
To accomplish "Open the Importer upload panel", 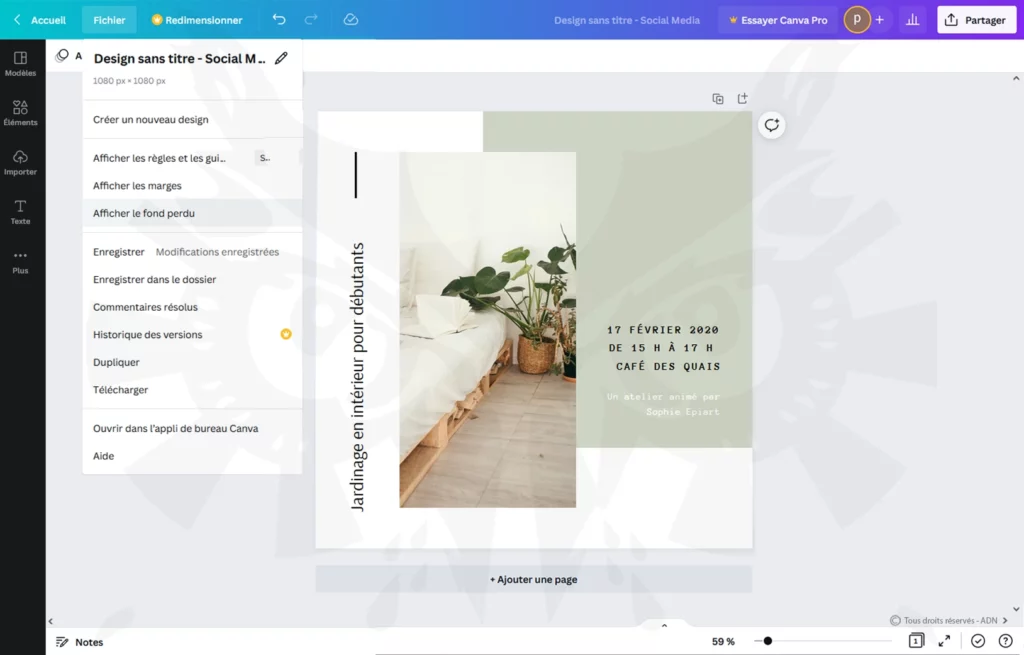I will coord(20,163).
